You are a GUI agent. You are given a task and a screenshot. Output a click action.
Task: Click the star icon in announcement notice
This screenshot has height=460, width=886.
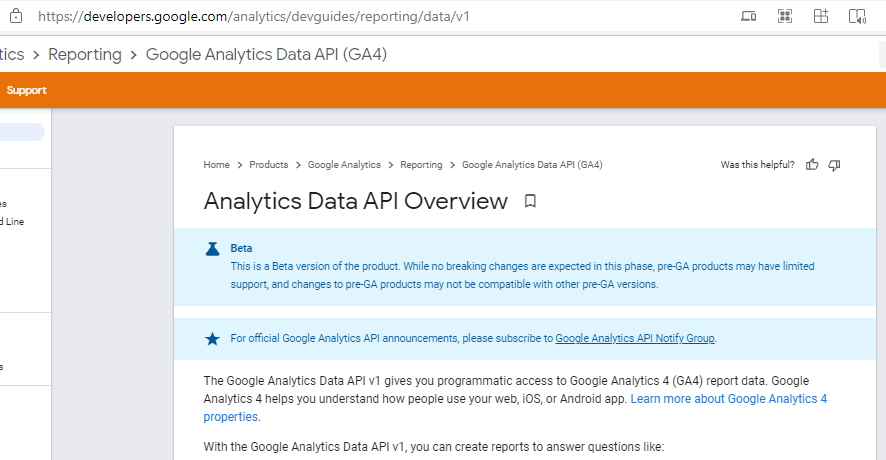(x=212, y=339)
